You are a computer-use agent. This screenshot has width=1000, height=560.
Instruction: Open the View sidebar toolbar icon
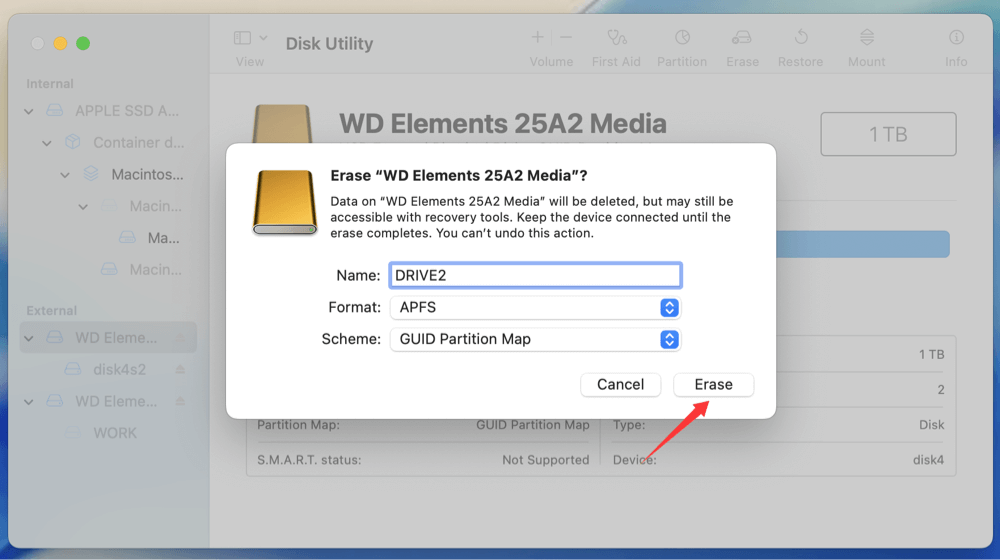point(242,38)
